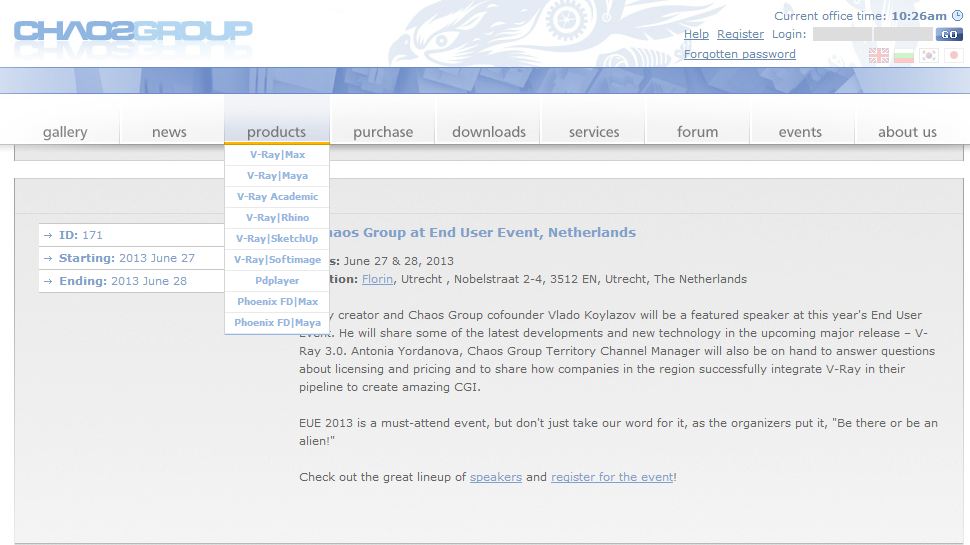This screenshot has height=545, width=970.
Task: Select V-Ray|Maya from products dropdown
Action: coord(277,176)
